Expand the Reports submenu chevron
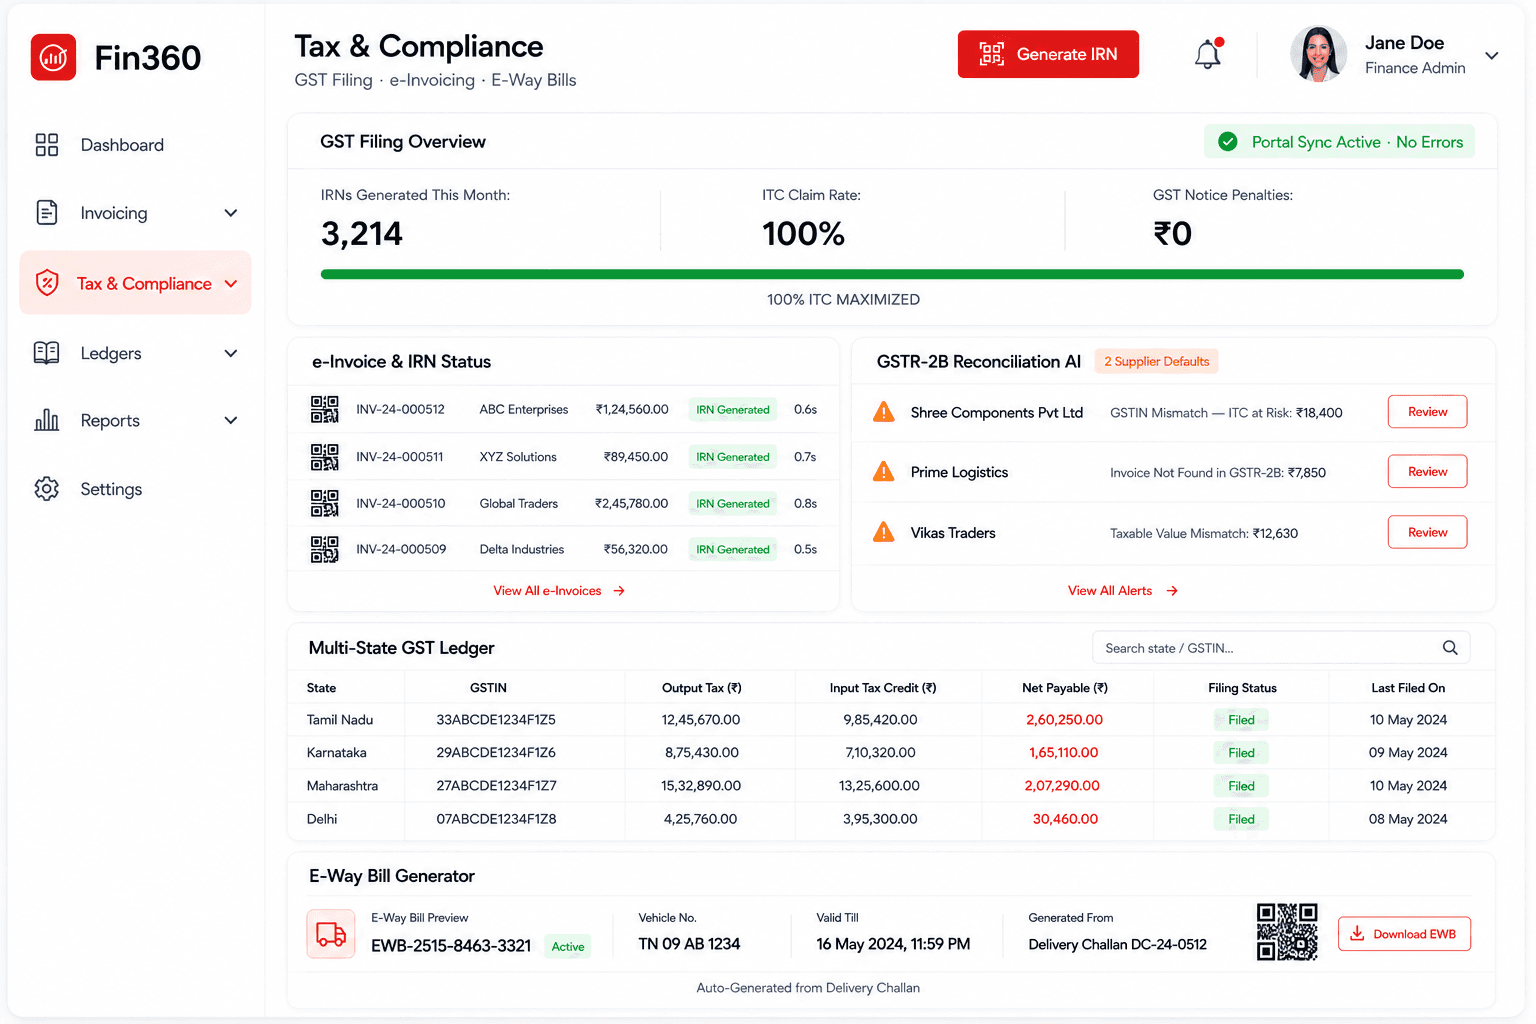This screenshot has height=1024, width=1536. tap(231, 421)
